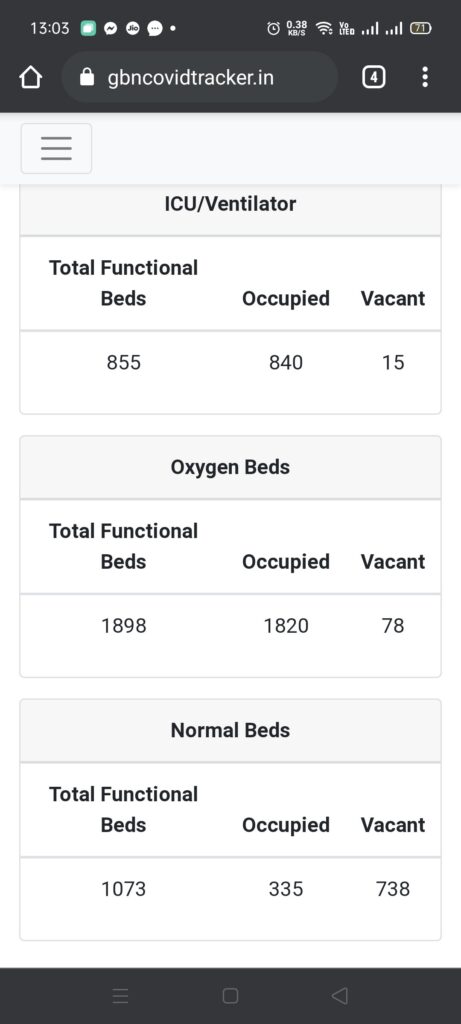The width and height of the screenshot is (461, 1024).
Task: Tap the Jio notification icon in status bar
Action: click(x=133, y=29)
